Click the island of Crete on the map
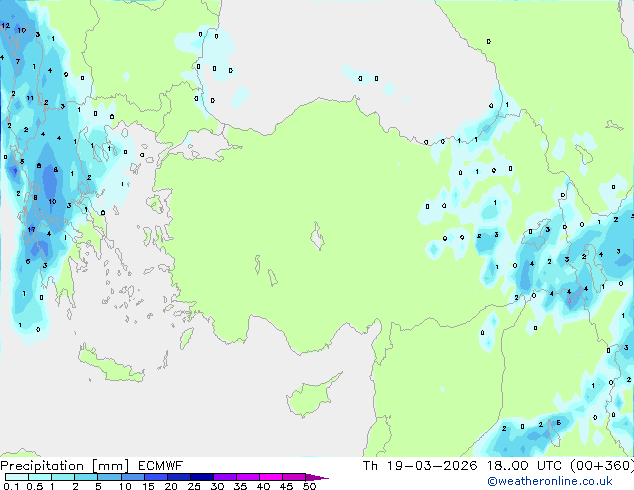The height and width of the screenshot is (490, 634). (110, 365)
